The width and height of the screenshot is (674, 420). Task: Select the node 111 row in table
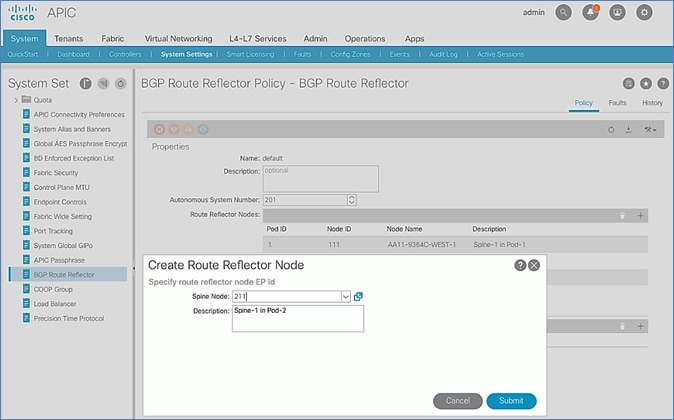(455, 245)
